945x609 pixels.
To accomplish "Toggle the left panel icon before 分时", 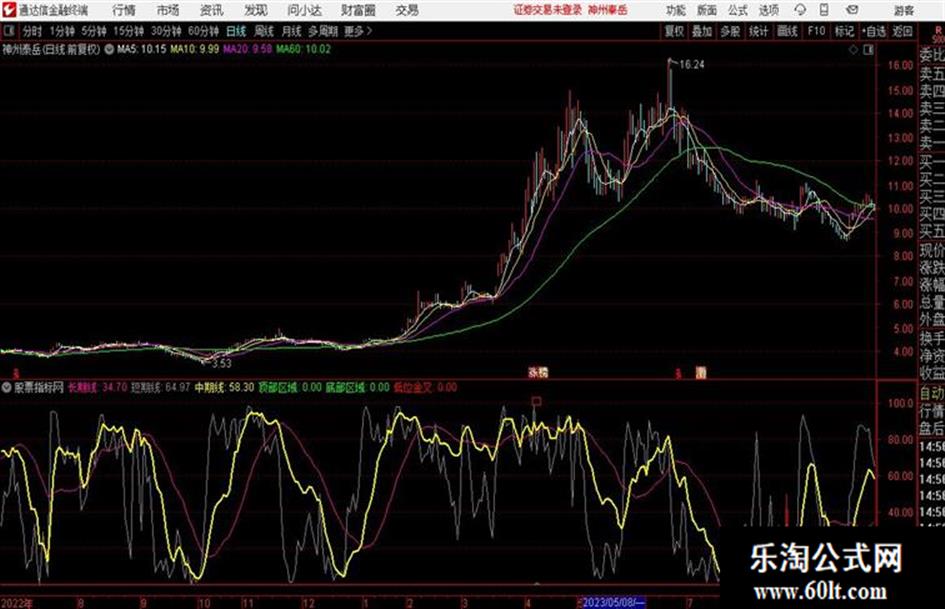I will (9, 31).
